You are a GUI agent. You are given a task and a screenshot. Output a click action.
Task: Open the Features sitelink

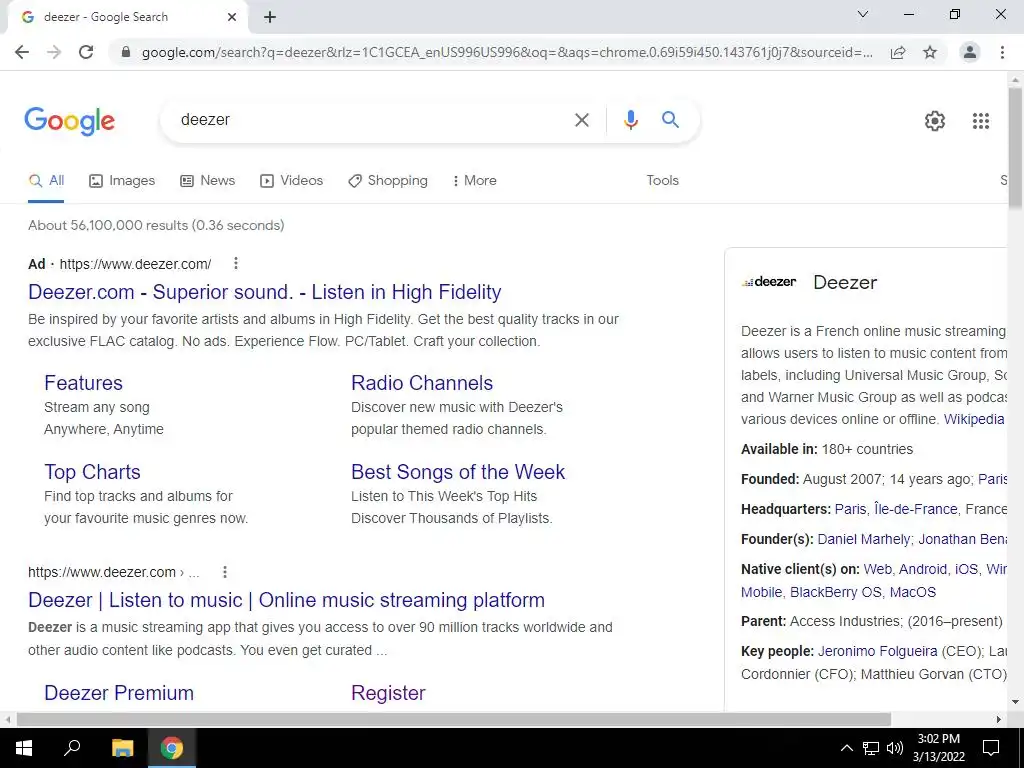click(83, 383)
